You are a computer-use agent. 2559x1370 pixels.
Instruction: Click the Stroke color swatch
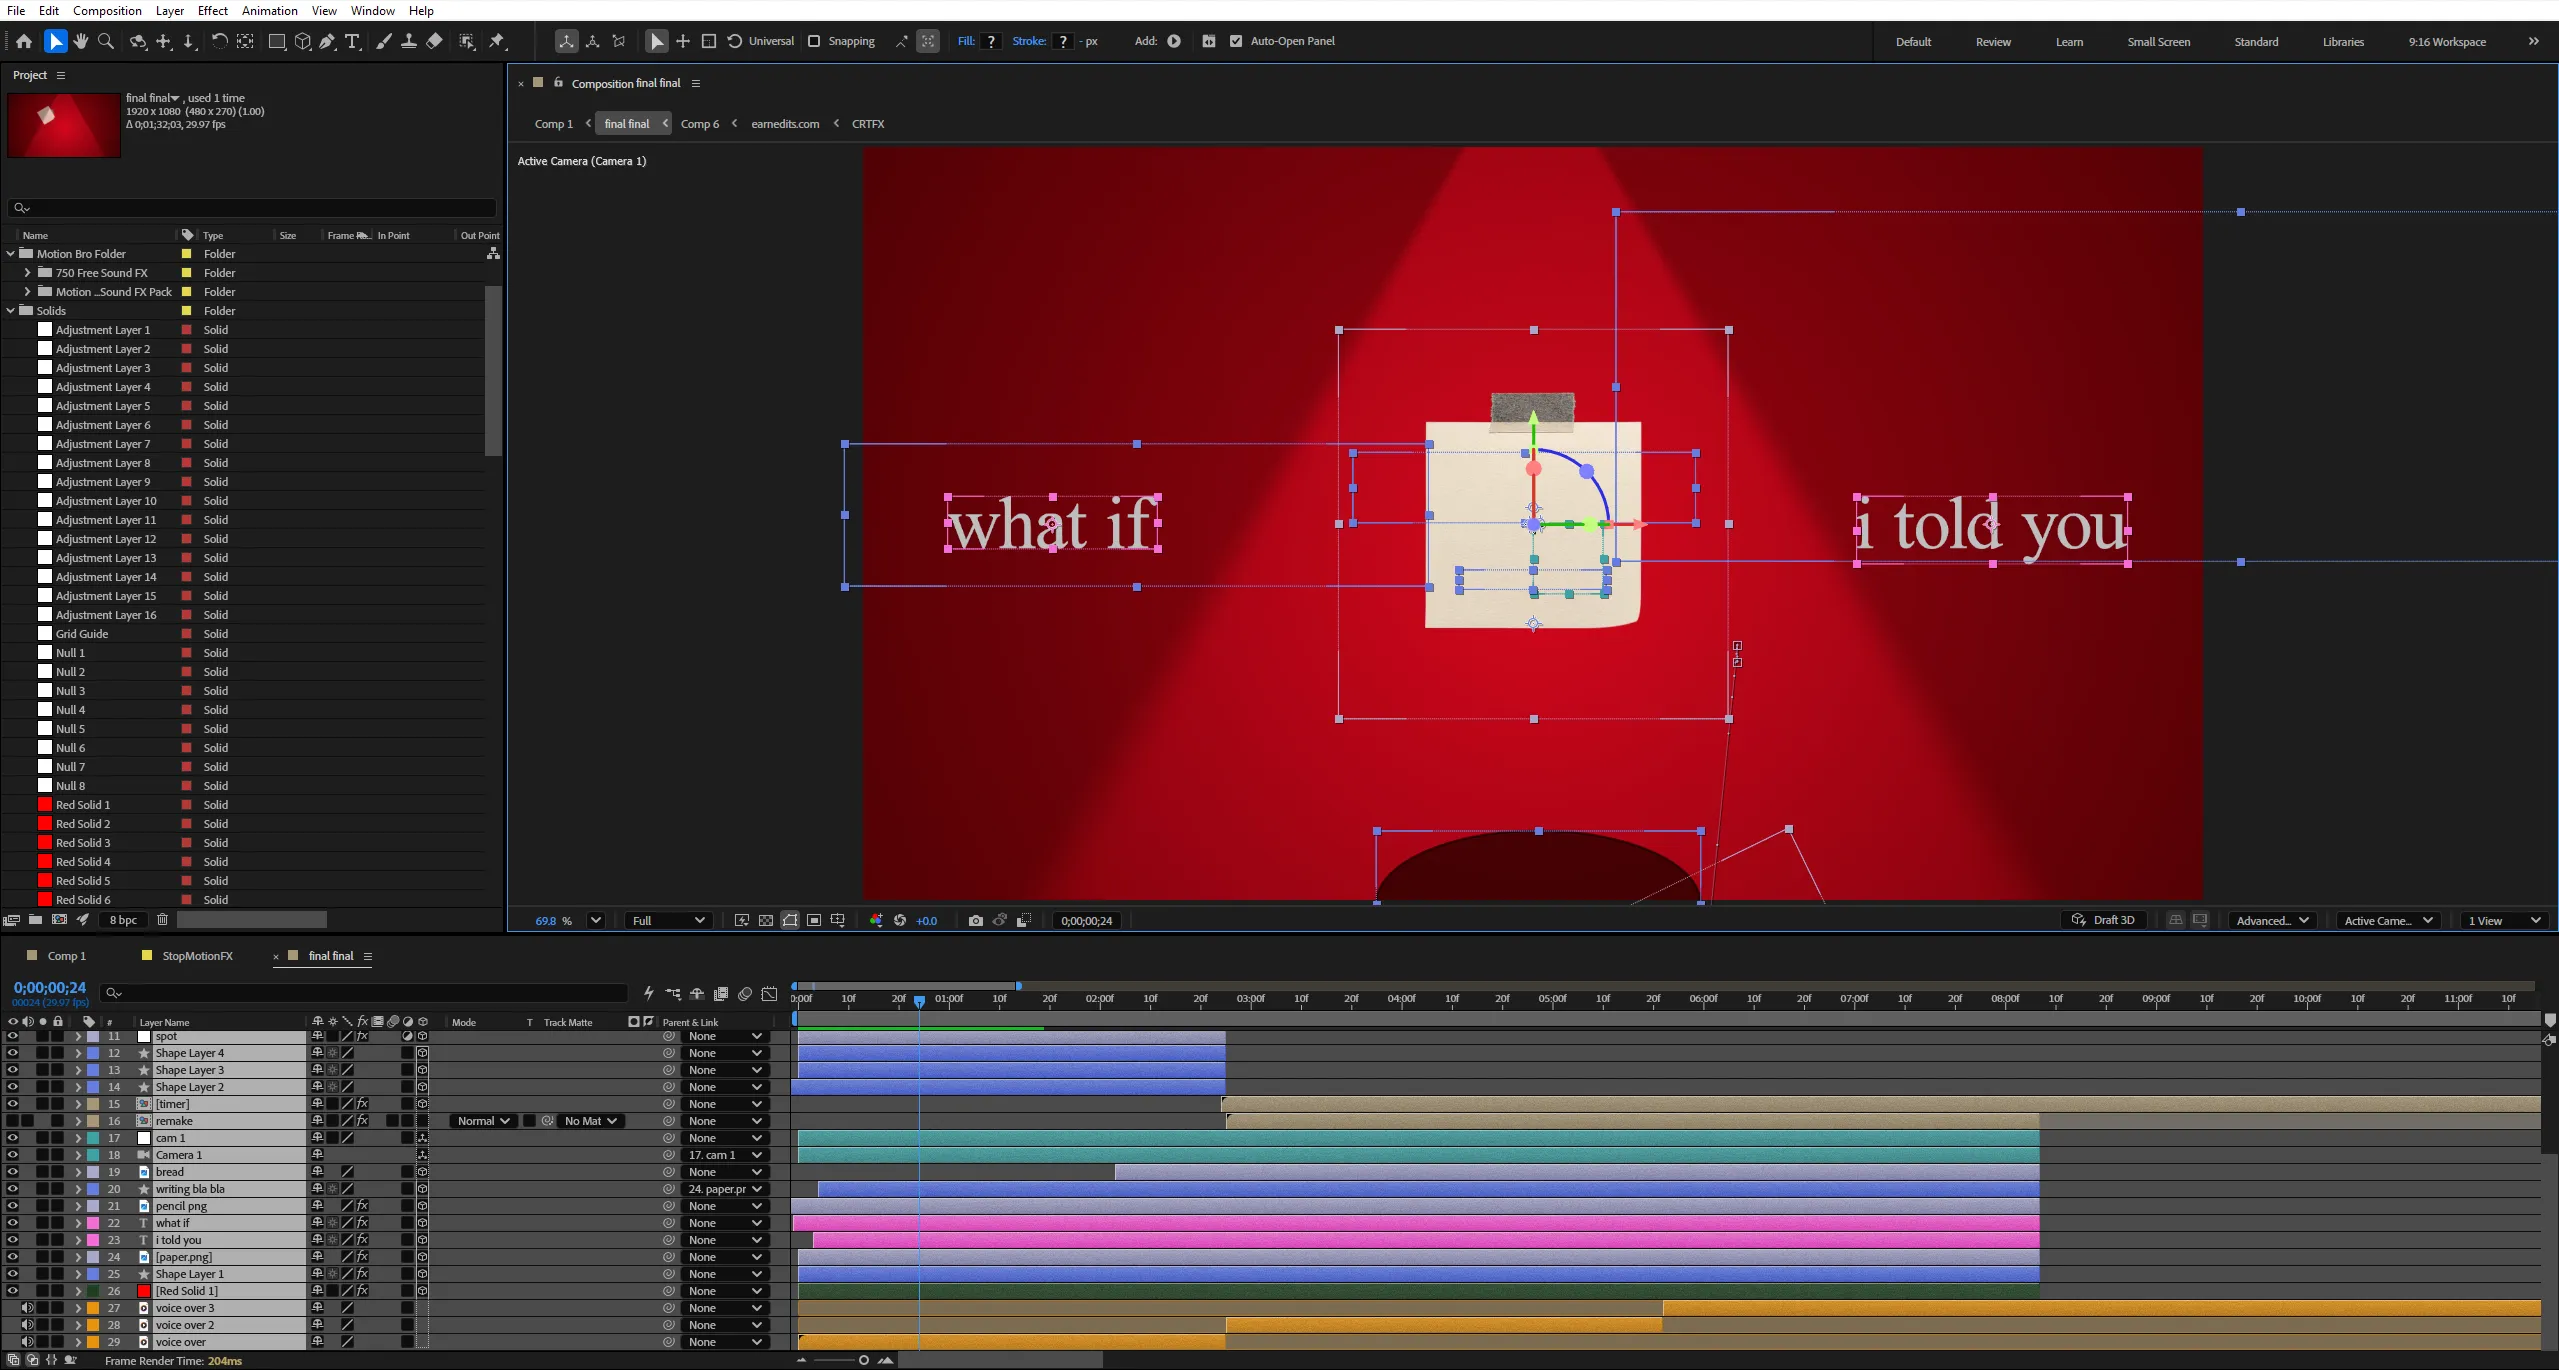tap(1063, 41)
